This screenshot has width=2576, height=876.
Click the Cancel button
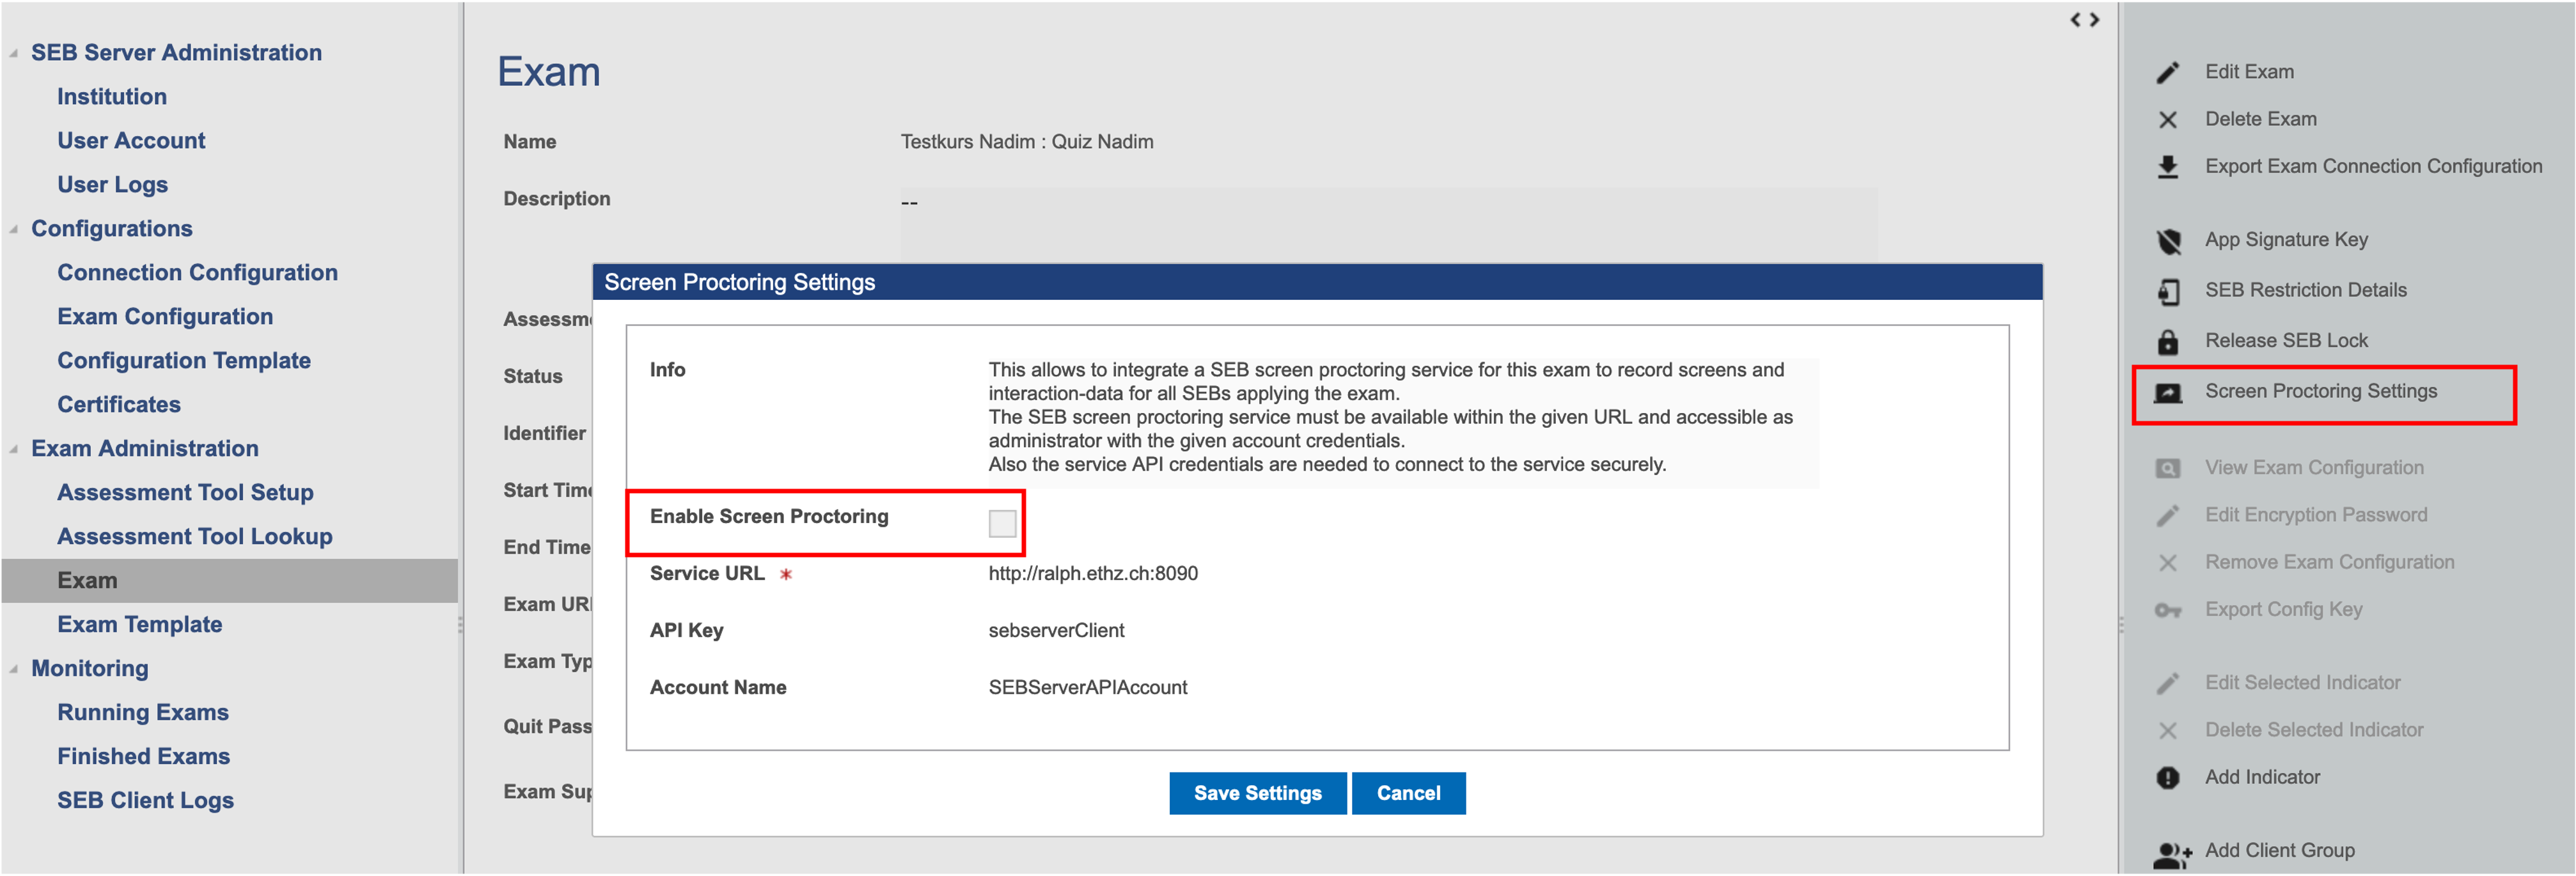click(x=1408, y=793)
